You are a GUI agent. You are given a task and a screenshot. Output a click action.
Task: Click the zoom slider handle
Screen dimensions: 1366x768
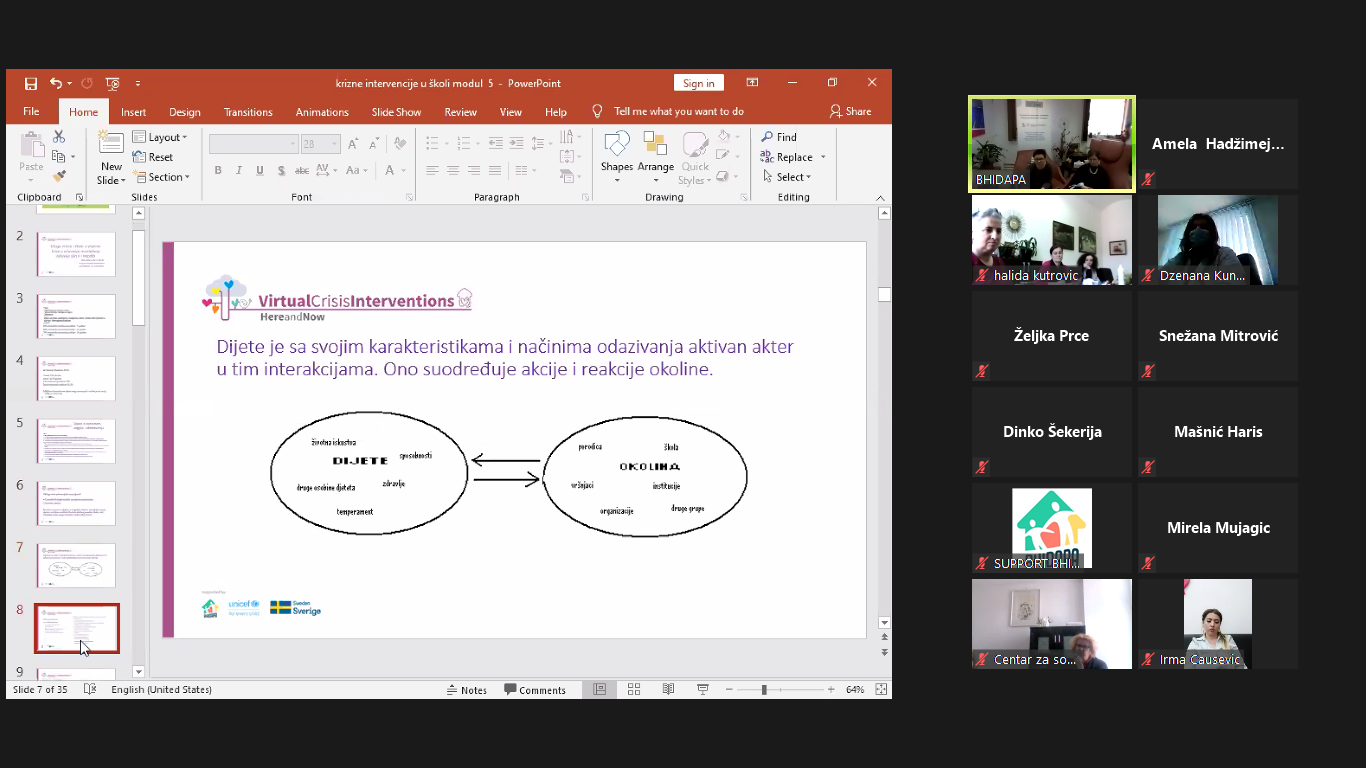click(x=764, y=690)
